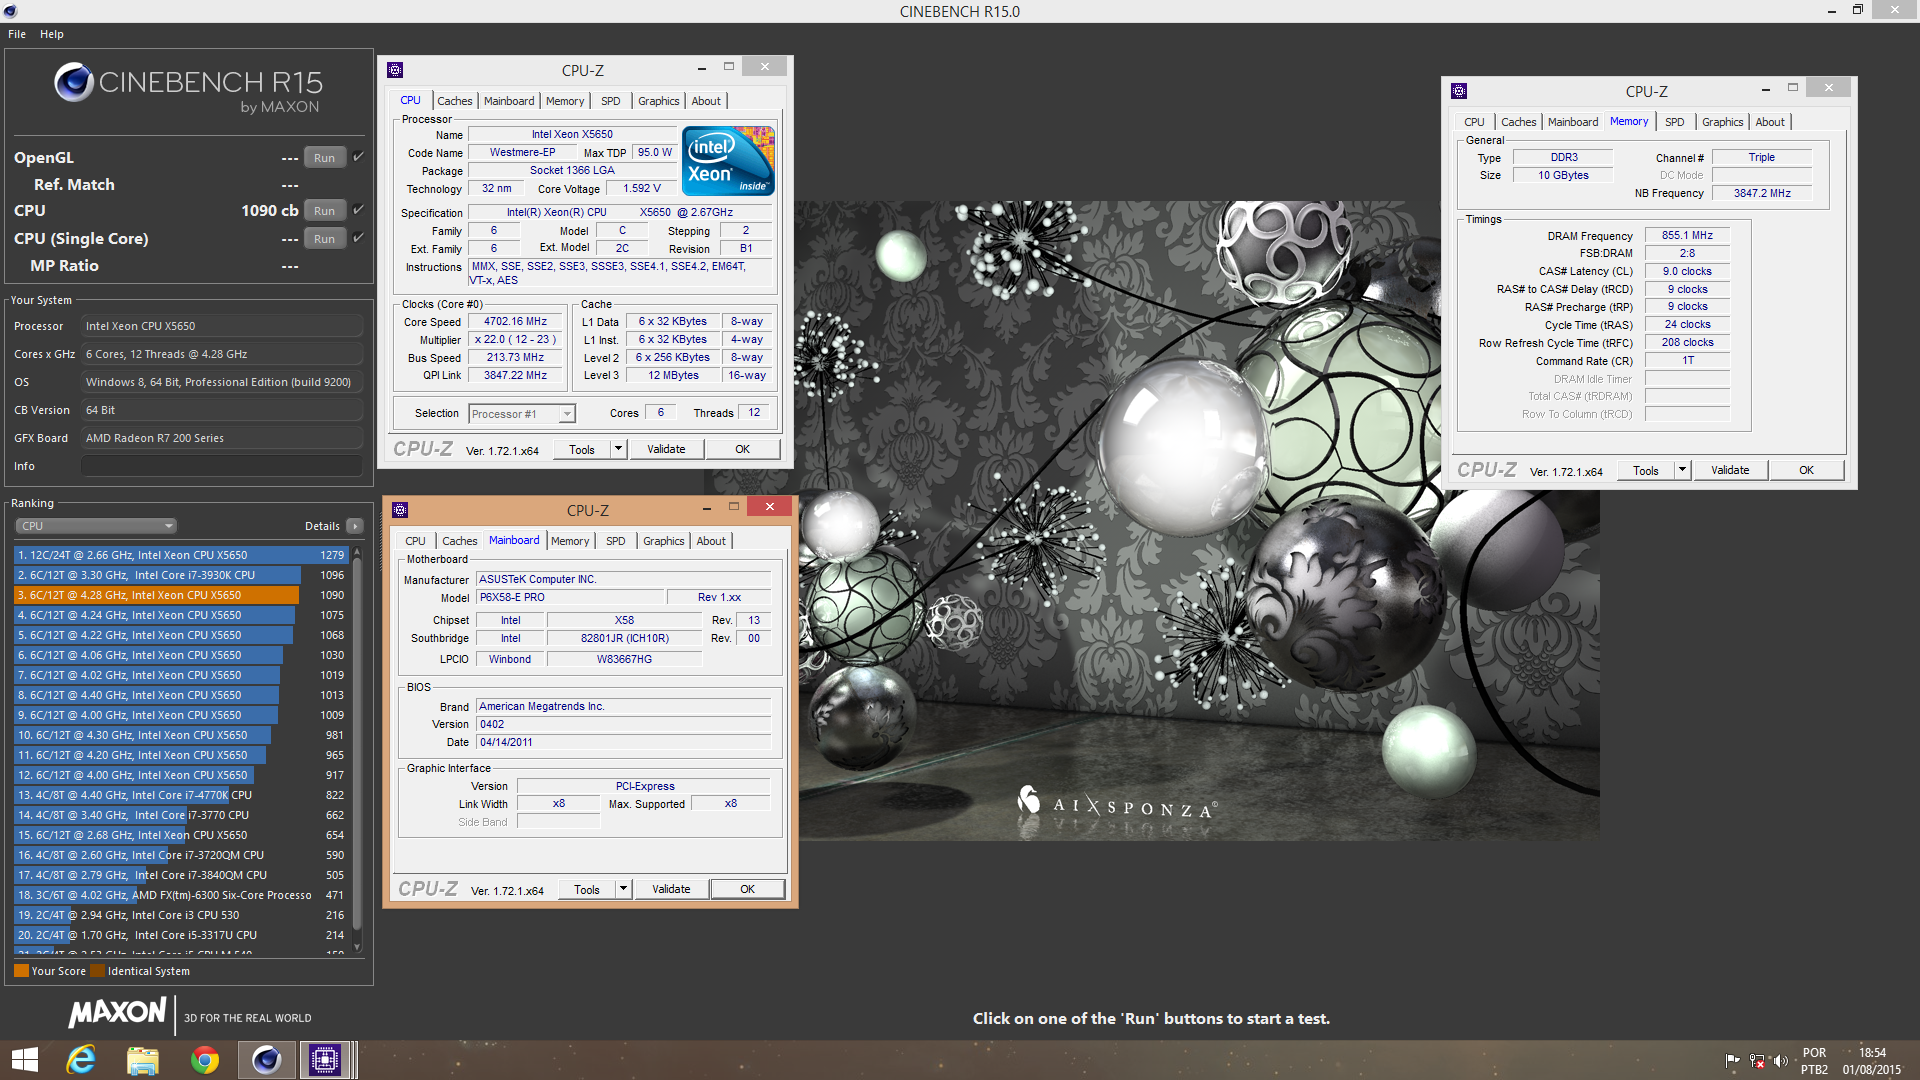This screenshot has height=1080, width=1920.
Task: Open File Explorer from the taskbar
Action: pos(143,1059)
